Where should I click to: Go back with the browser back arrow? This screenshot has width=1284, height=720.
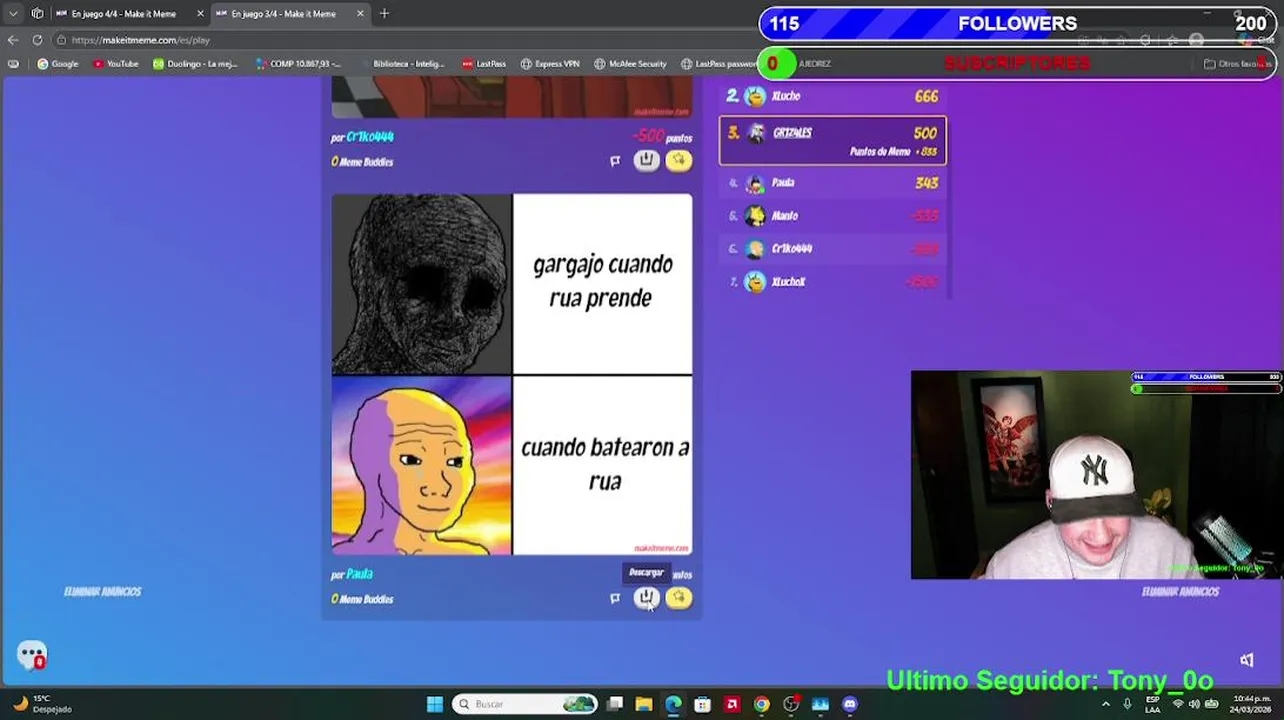click(x=12, y=40)
